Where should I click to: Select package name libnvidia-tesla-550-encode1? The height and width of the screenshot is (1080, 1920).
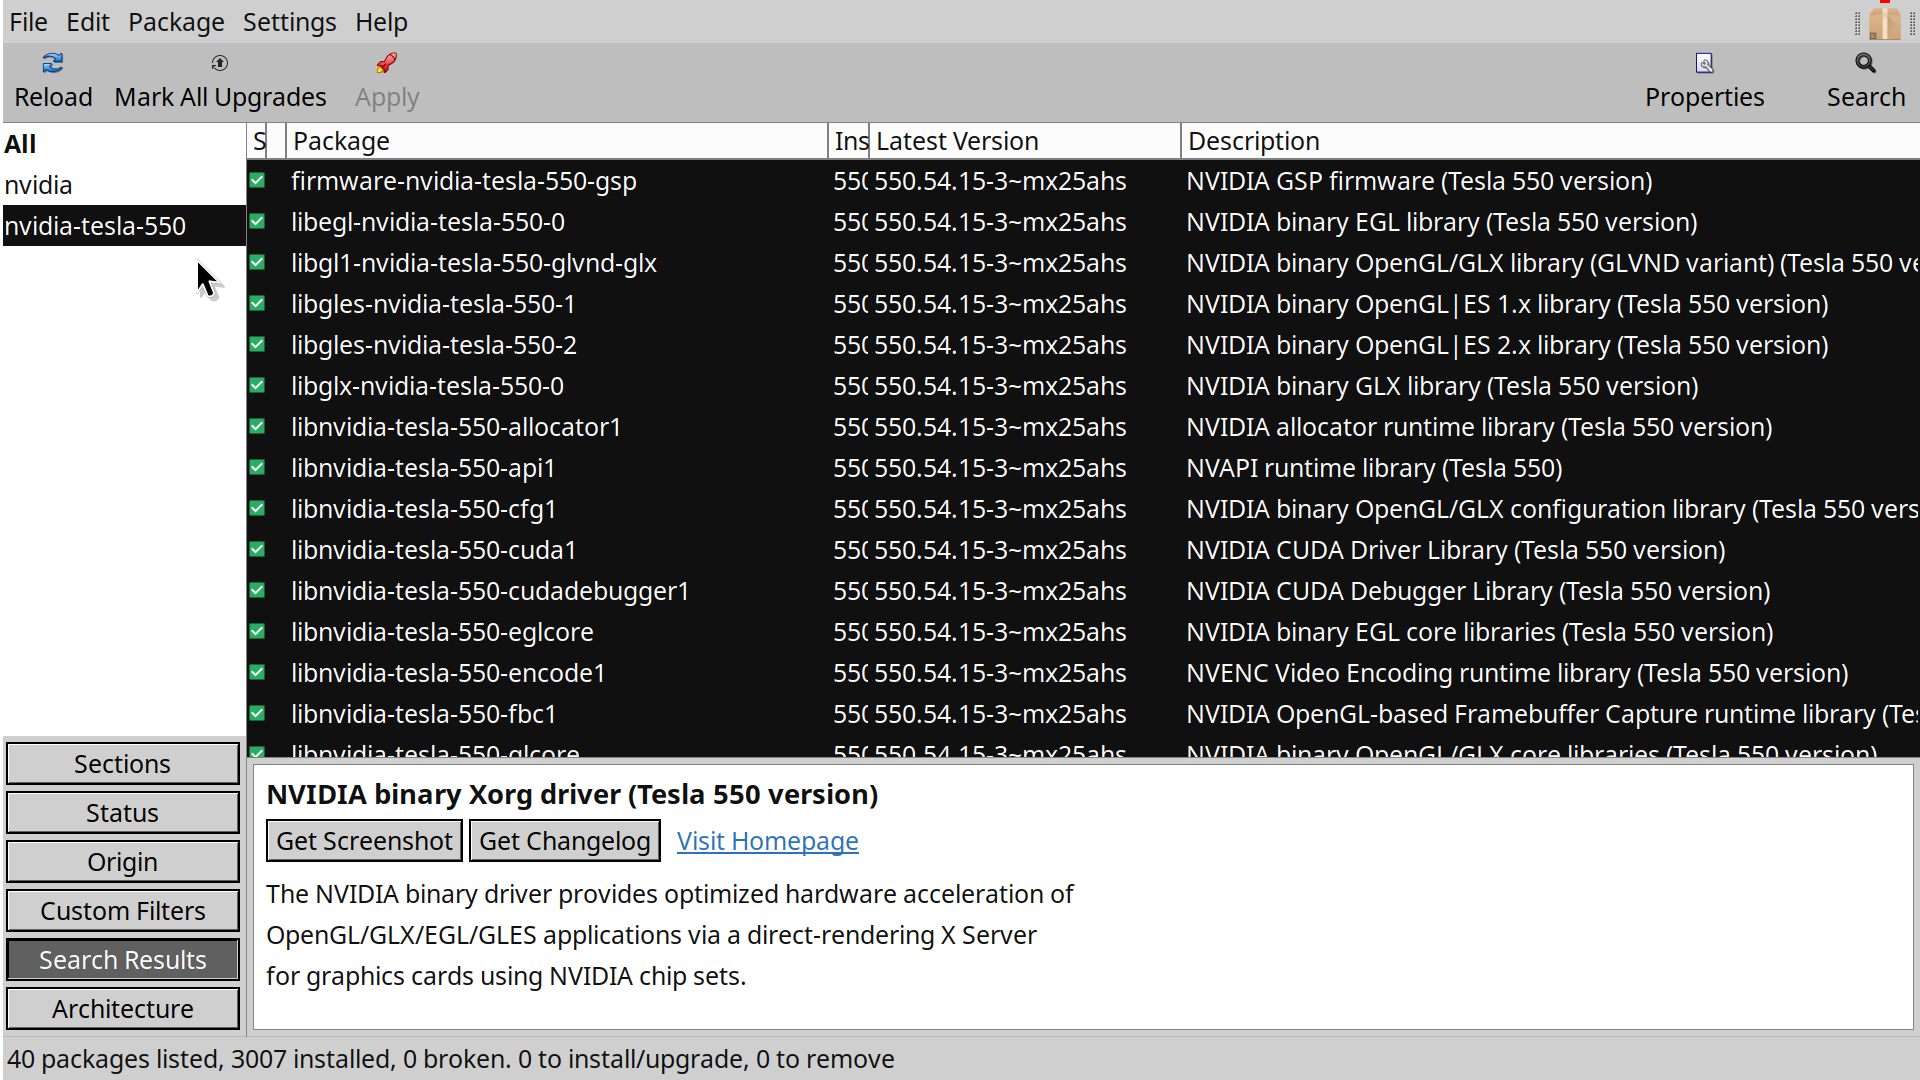448,673
